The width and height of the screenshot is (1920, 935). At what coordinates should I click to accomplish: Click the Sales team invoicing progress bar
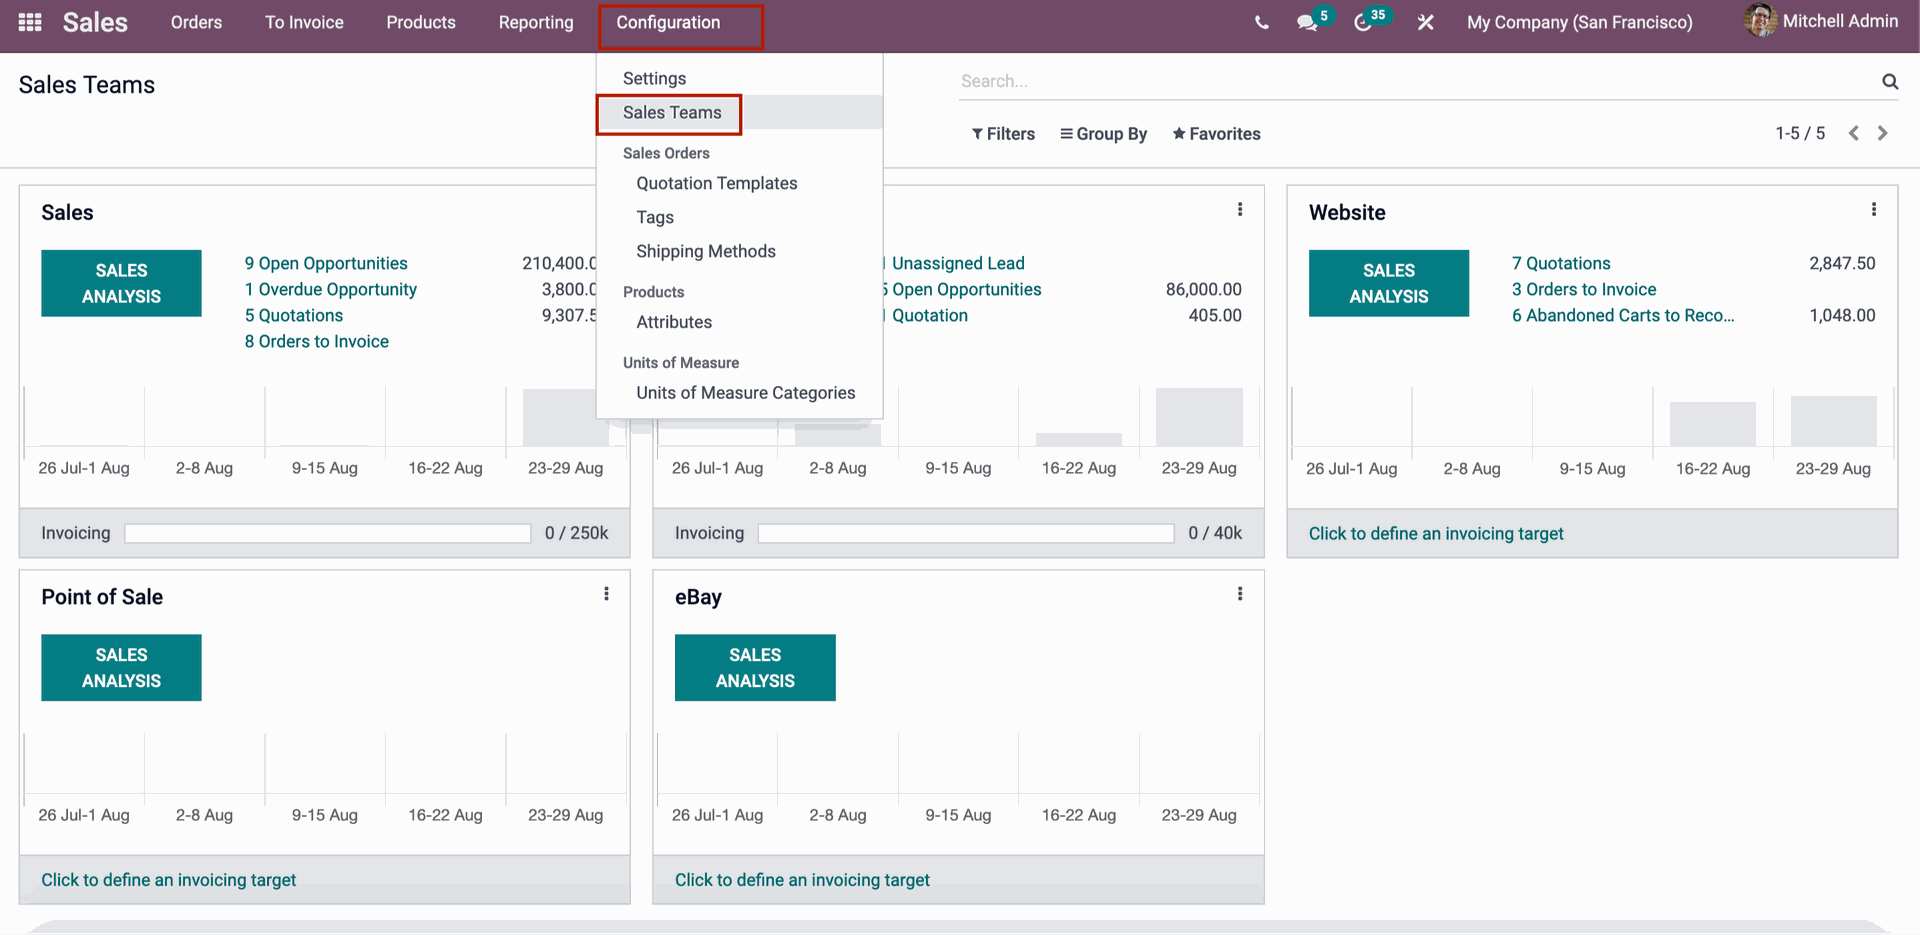(x=326, y=533)
